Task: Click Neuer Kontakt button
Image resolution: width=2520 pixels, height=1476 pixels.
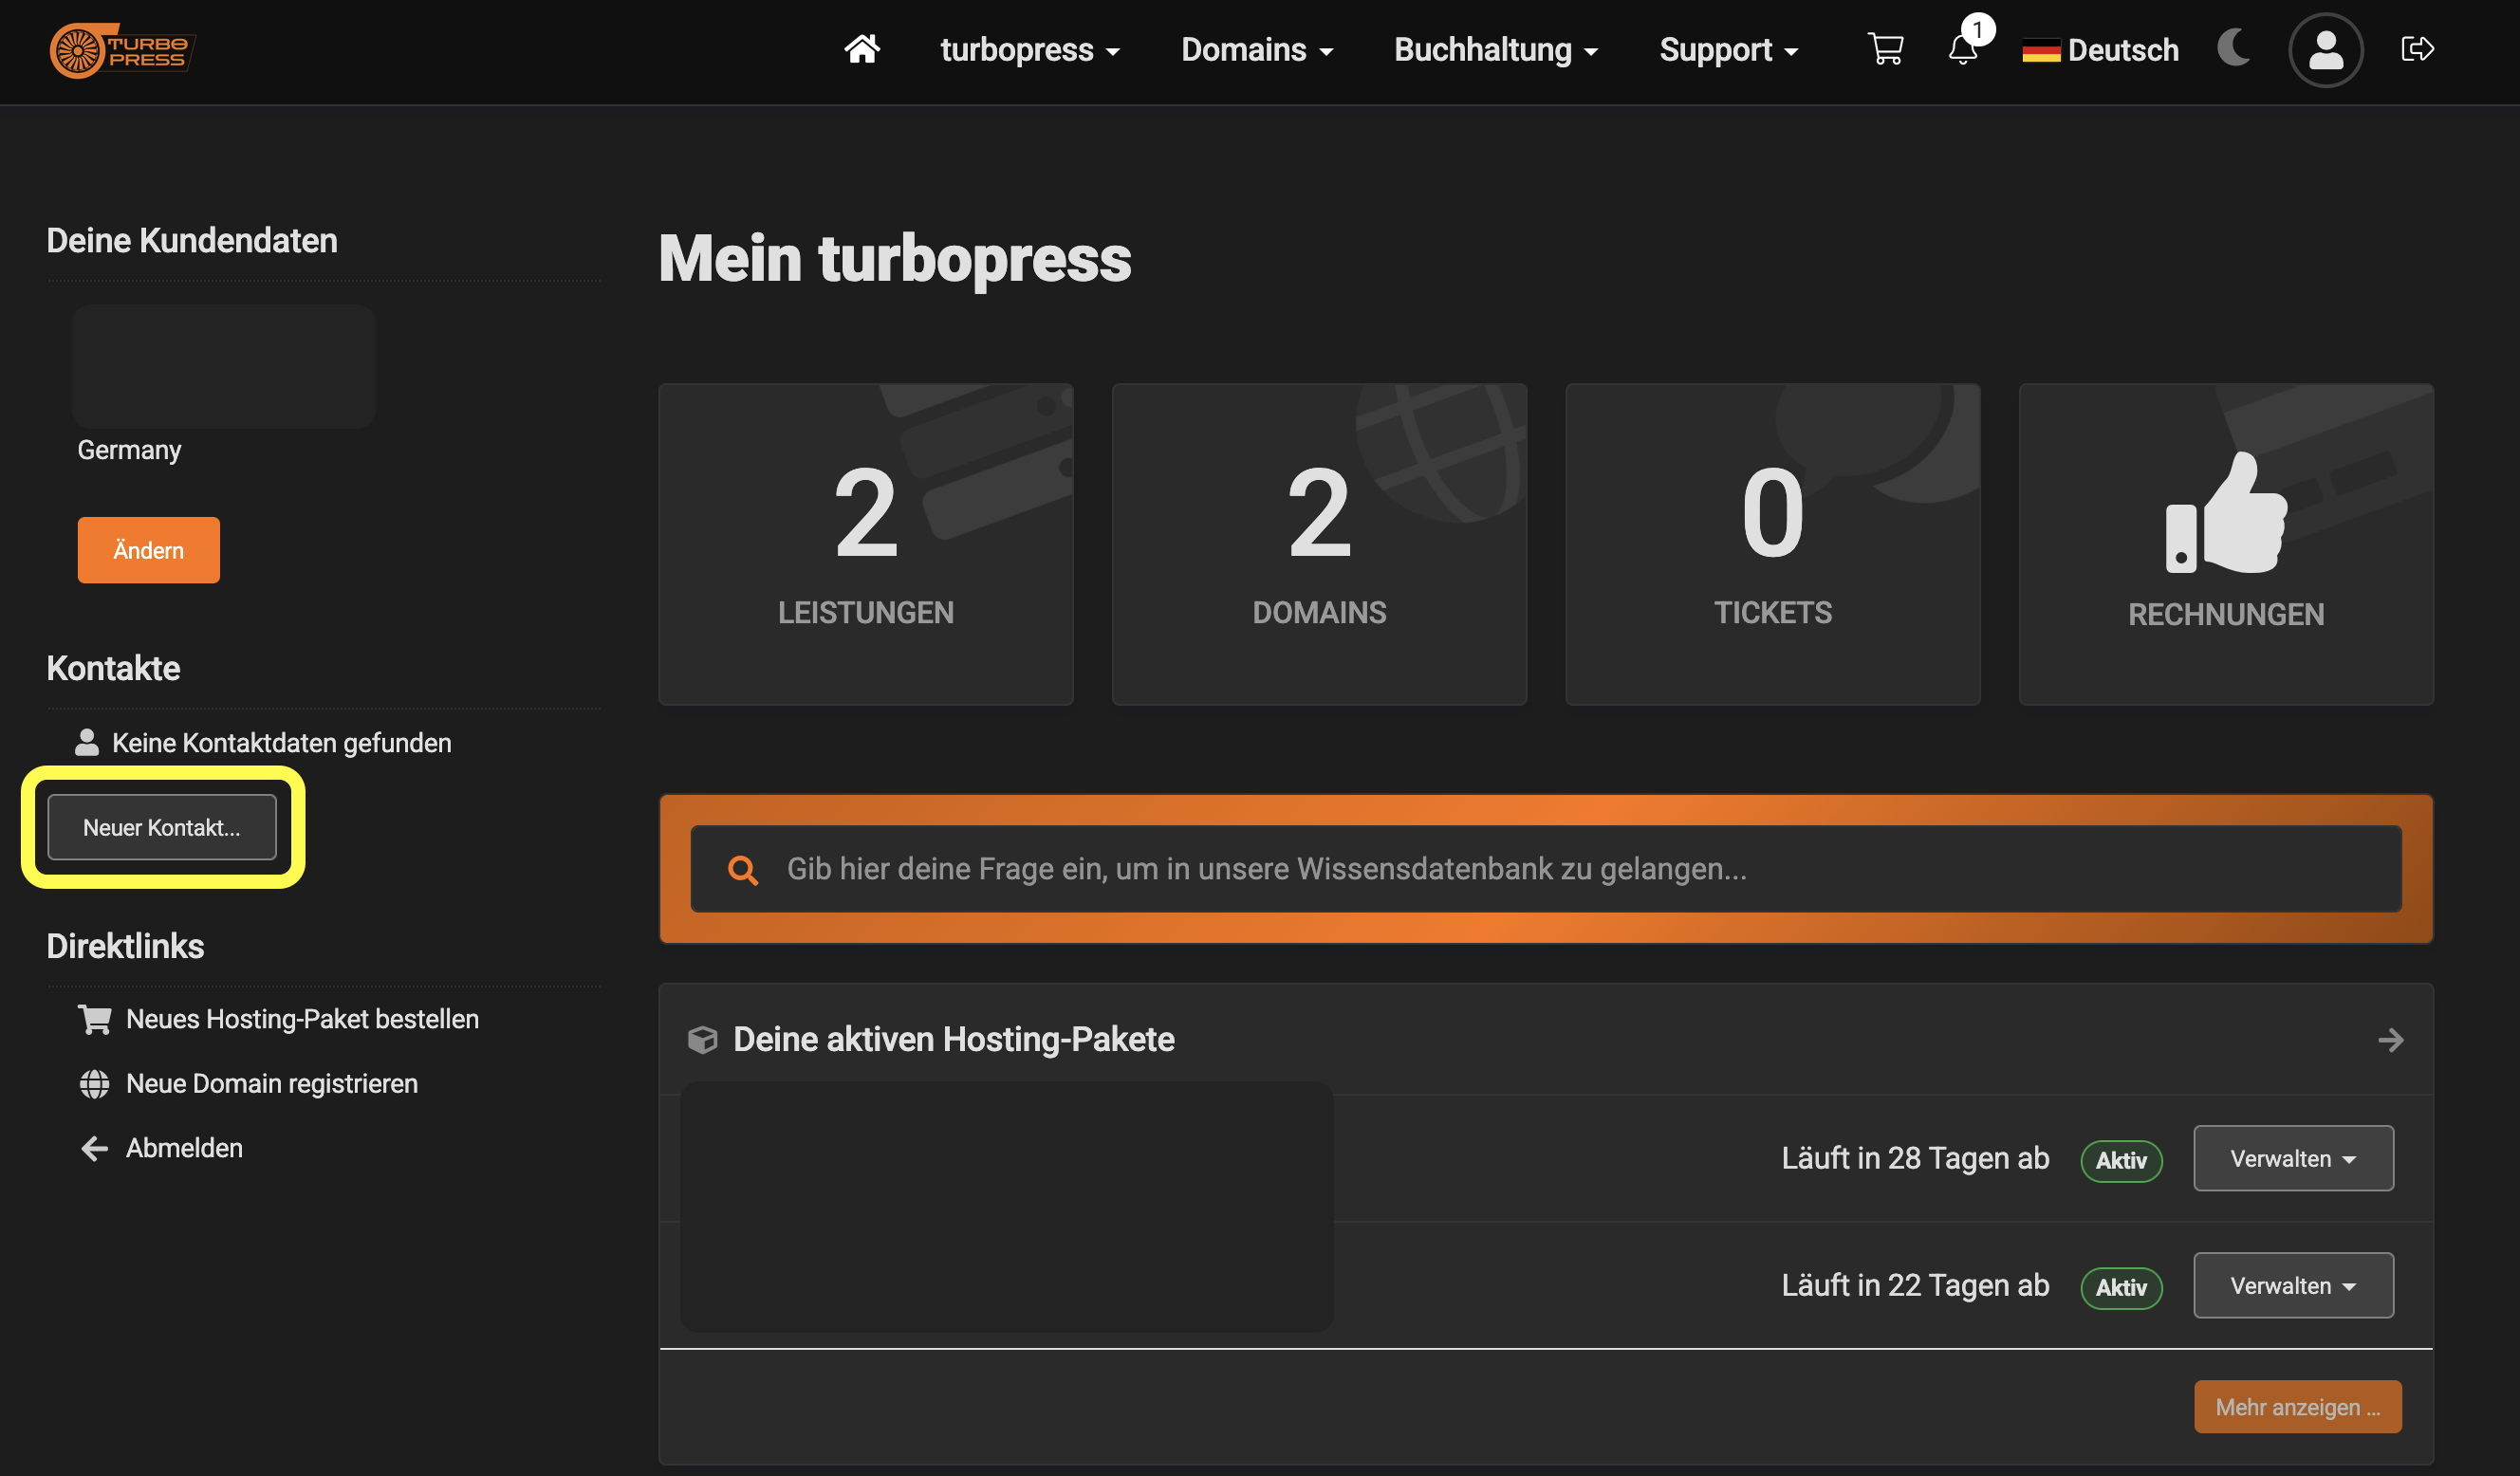Action: click(162, 827)
